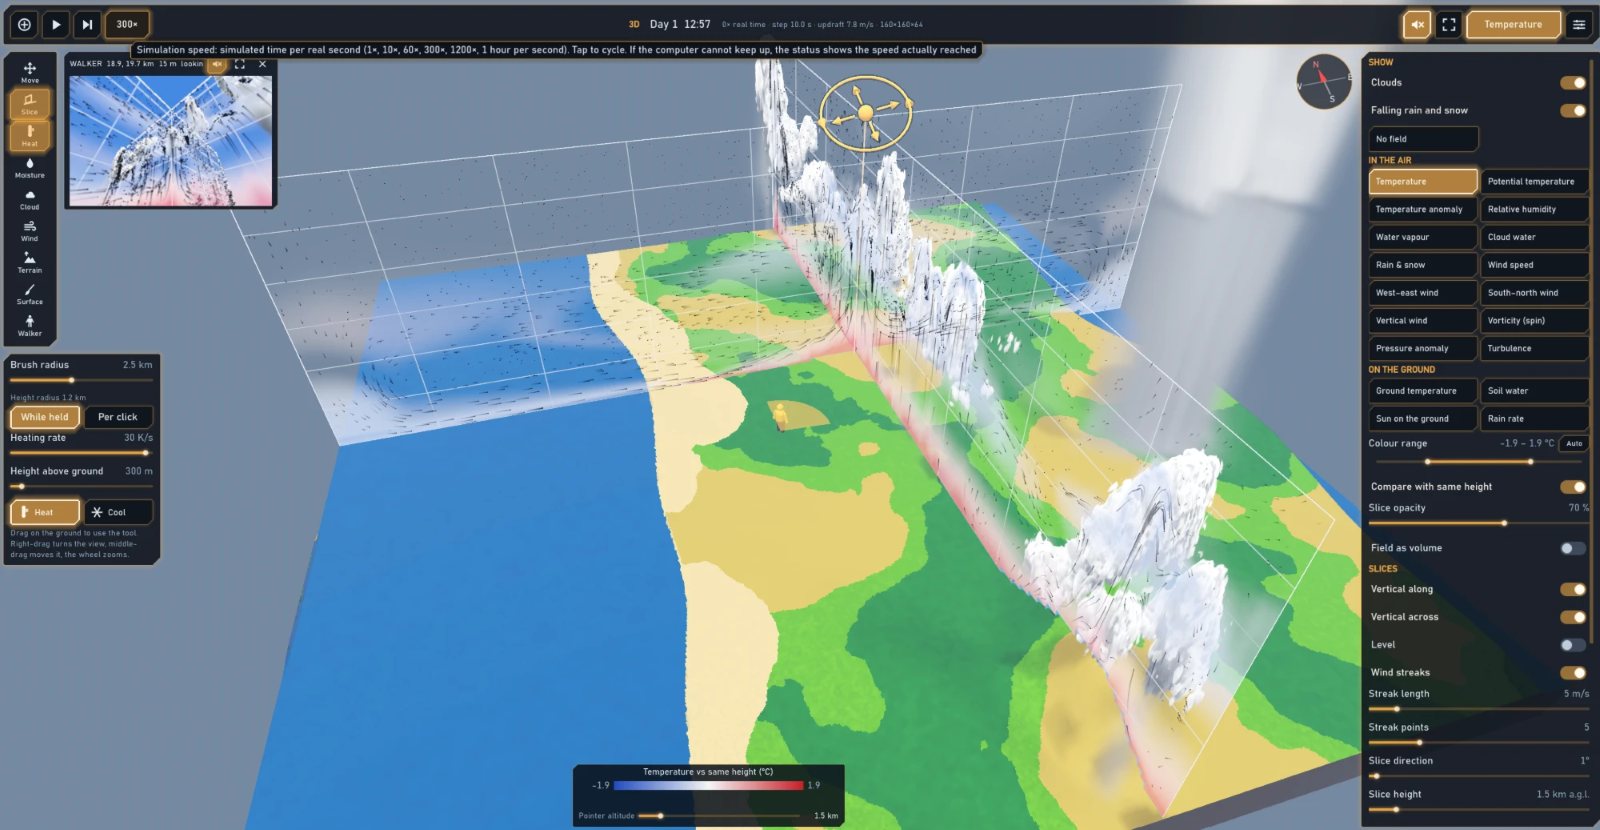
Task: Click the Auto colour range button
Action: coord(1574,443)
